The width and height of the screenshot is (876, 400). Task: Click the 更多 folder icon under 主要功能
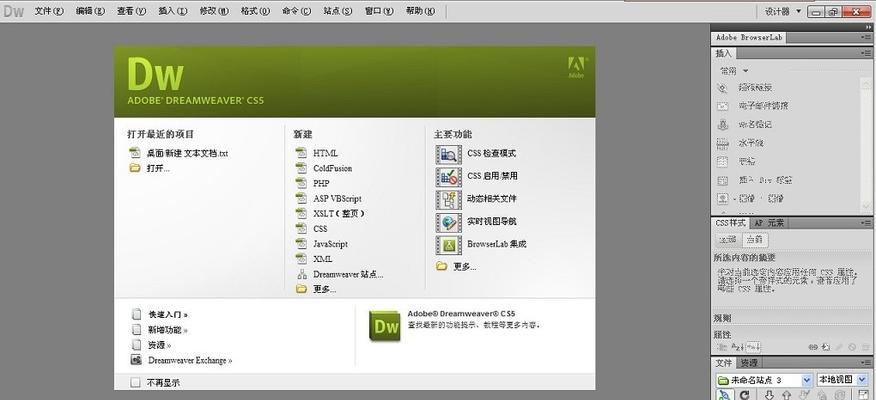[442, 266]
